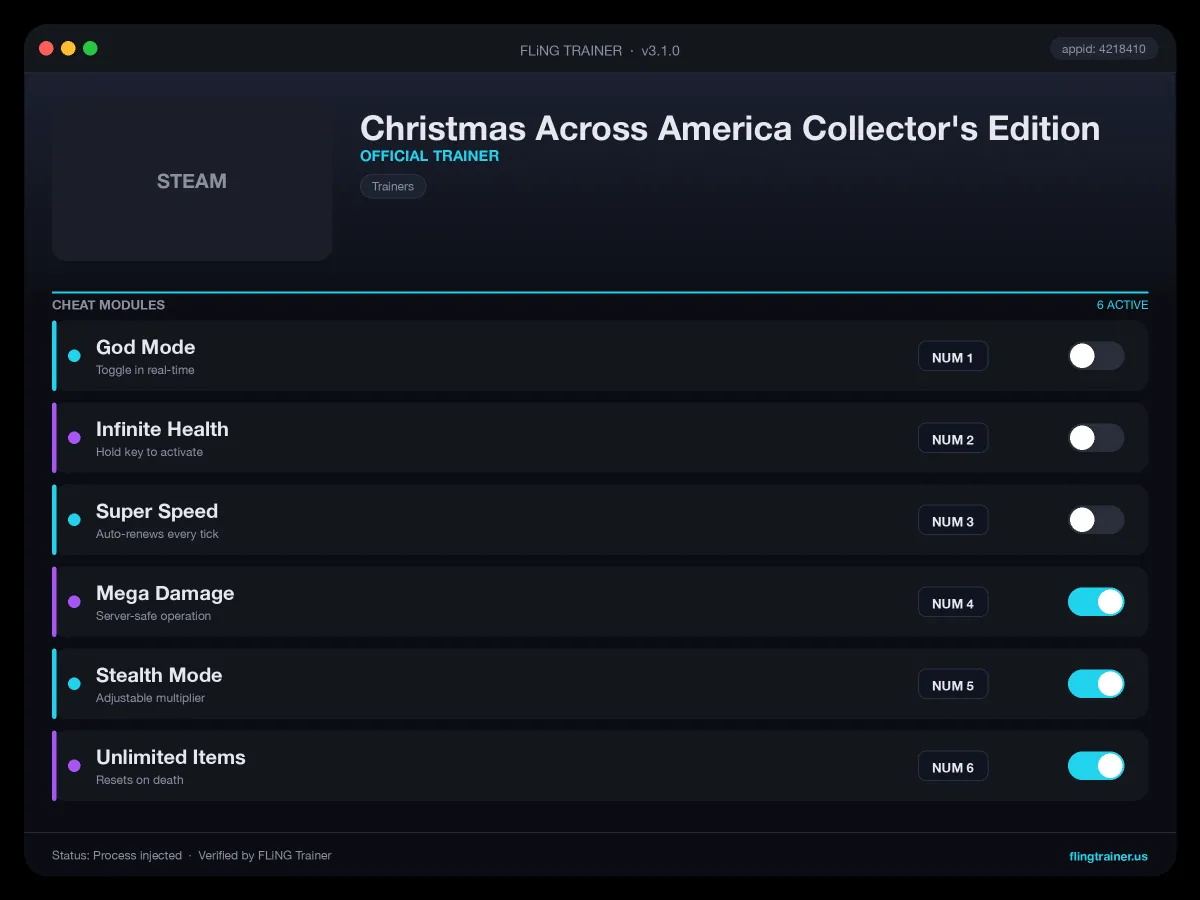Click 'Status: Process injected' in status bar
This screenshot has width=1200, height=900.
[117, 856]
